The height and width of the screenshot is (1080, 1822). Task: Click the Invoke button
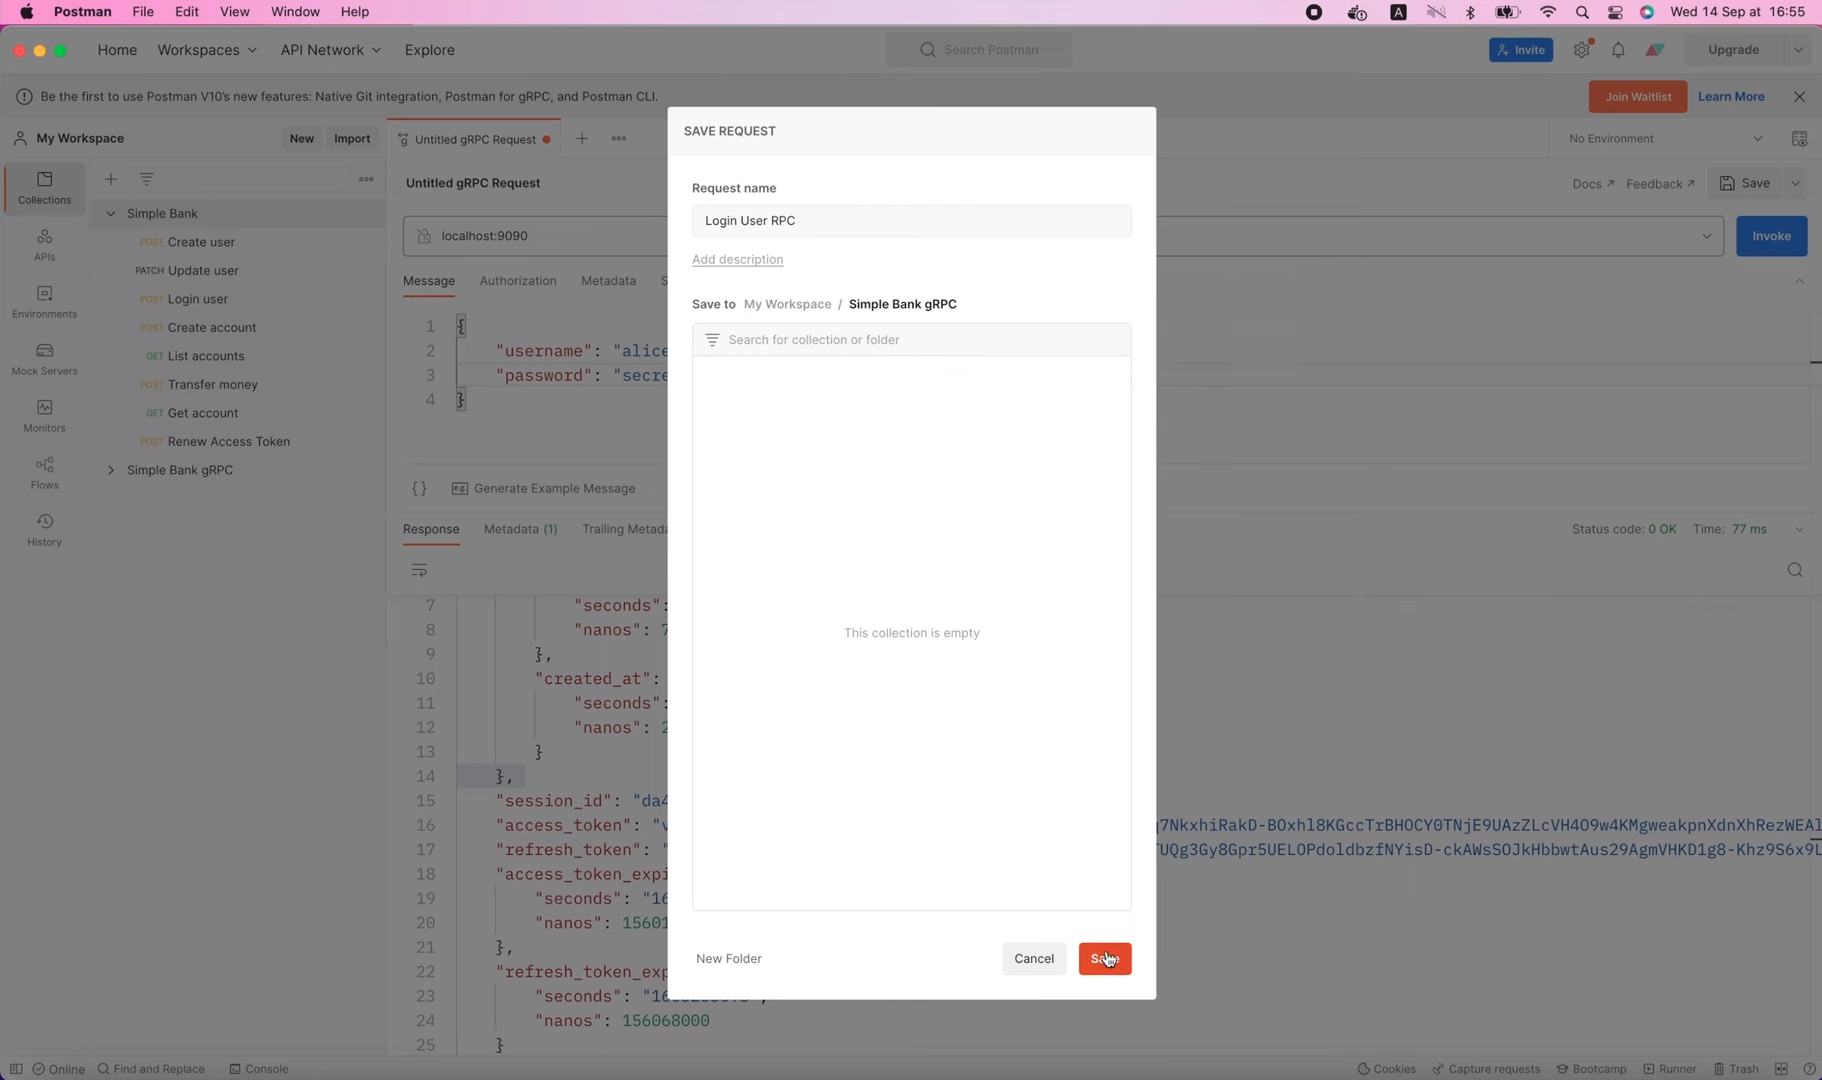(x=1771, y=237)
